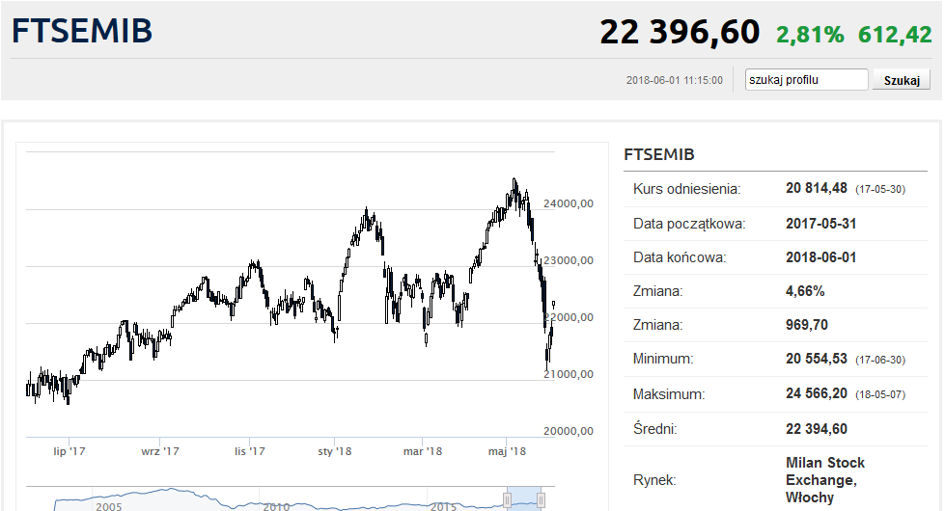
Task: Click the 24000,00 price axis label
Action: click(x=568, y=204)
